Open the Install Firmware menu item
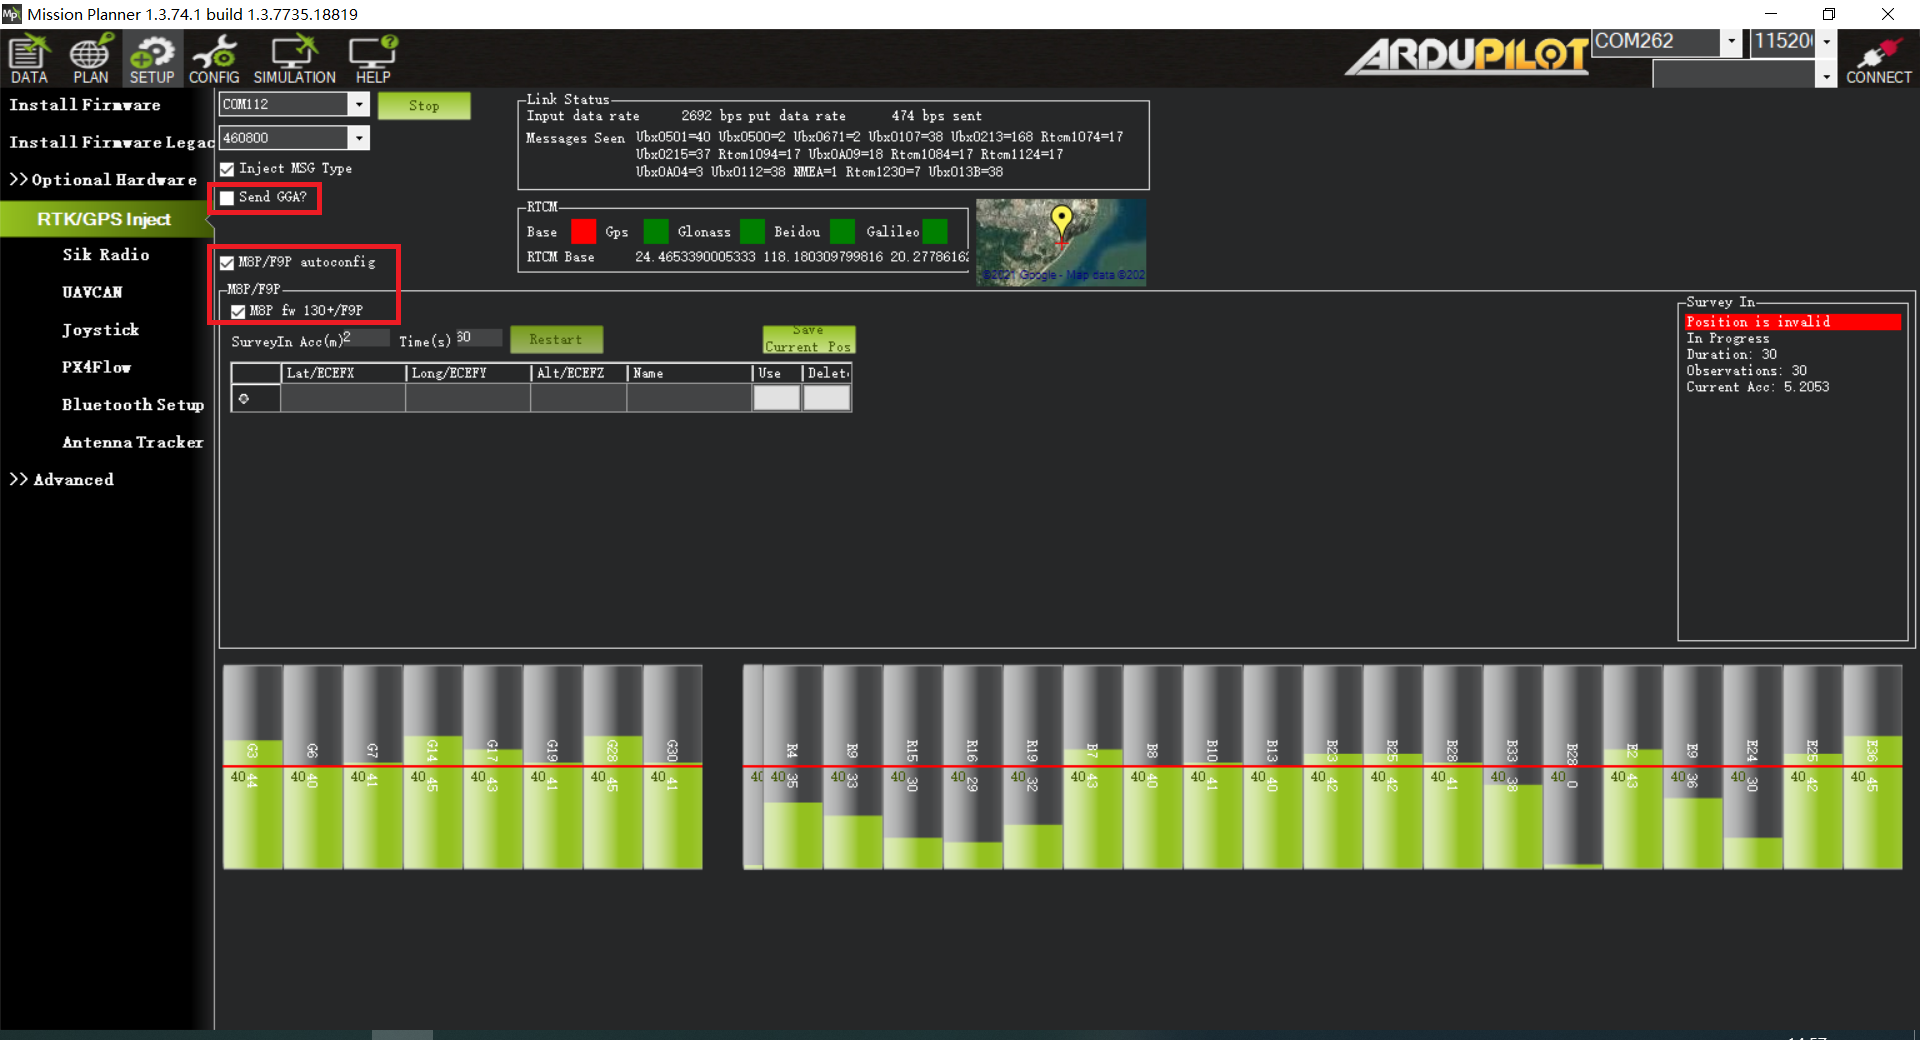 pyautogui.click(x=85, y=105)
